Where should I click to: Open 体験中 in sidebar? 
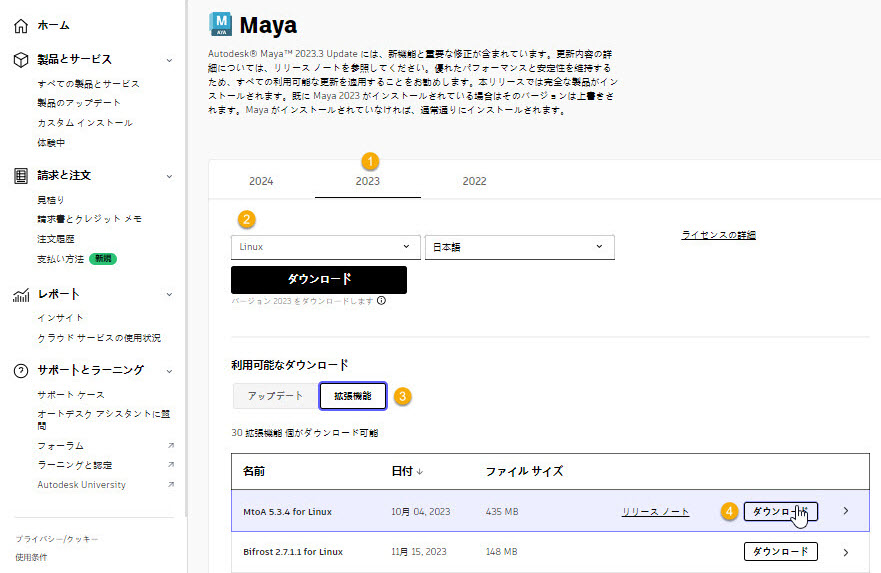click(x=51, y=143)
